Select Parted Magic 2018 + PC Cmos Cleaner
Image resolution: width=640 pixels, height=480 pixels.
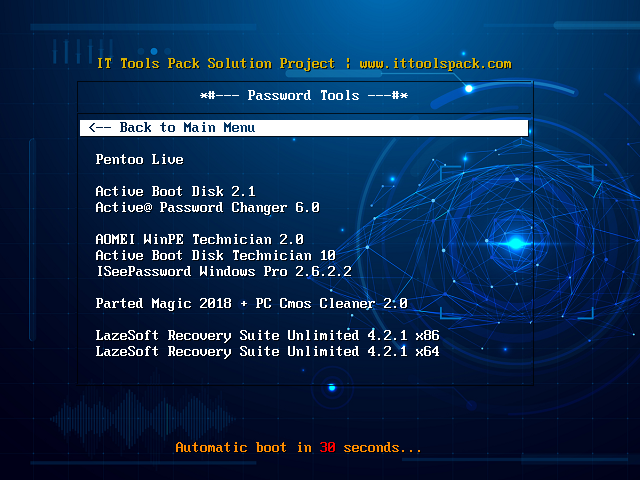[251, 303]
